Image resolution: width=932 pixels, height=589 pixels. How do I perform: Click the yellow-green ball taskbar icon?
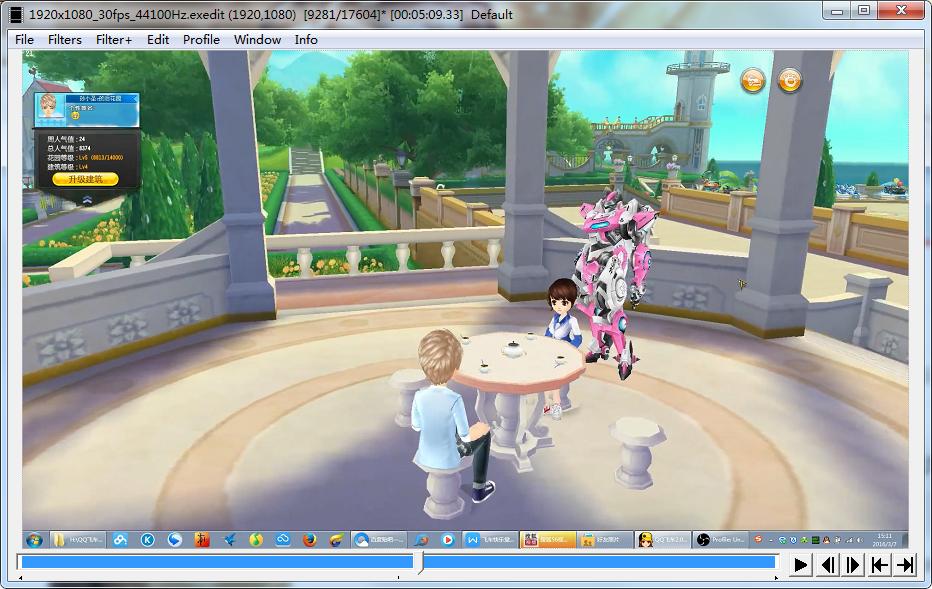tap(256, 540)
